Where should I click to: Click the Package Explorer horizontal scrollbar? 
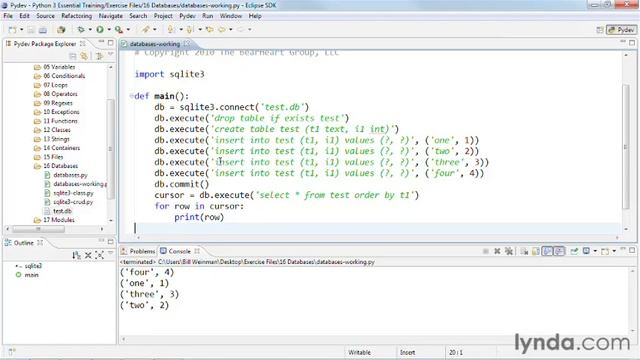pos(38,229)
